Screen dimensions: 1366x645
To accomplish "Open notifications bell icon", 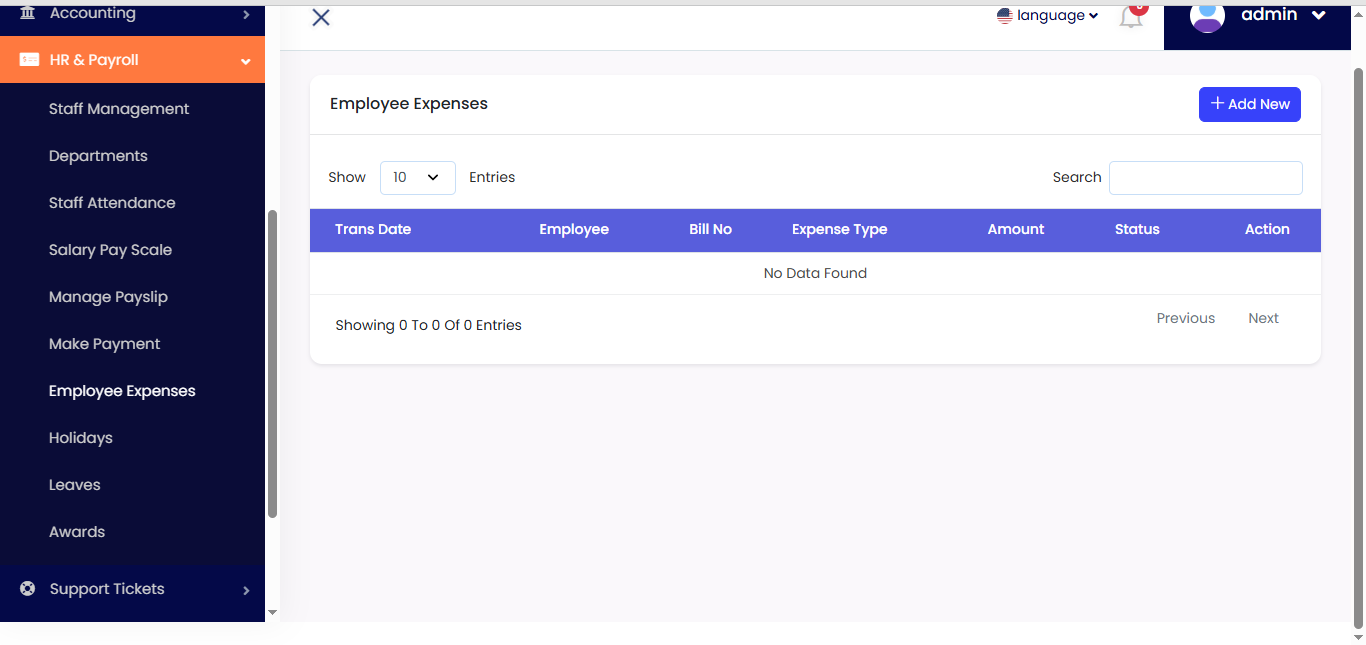I will [1131, 16].
